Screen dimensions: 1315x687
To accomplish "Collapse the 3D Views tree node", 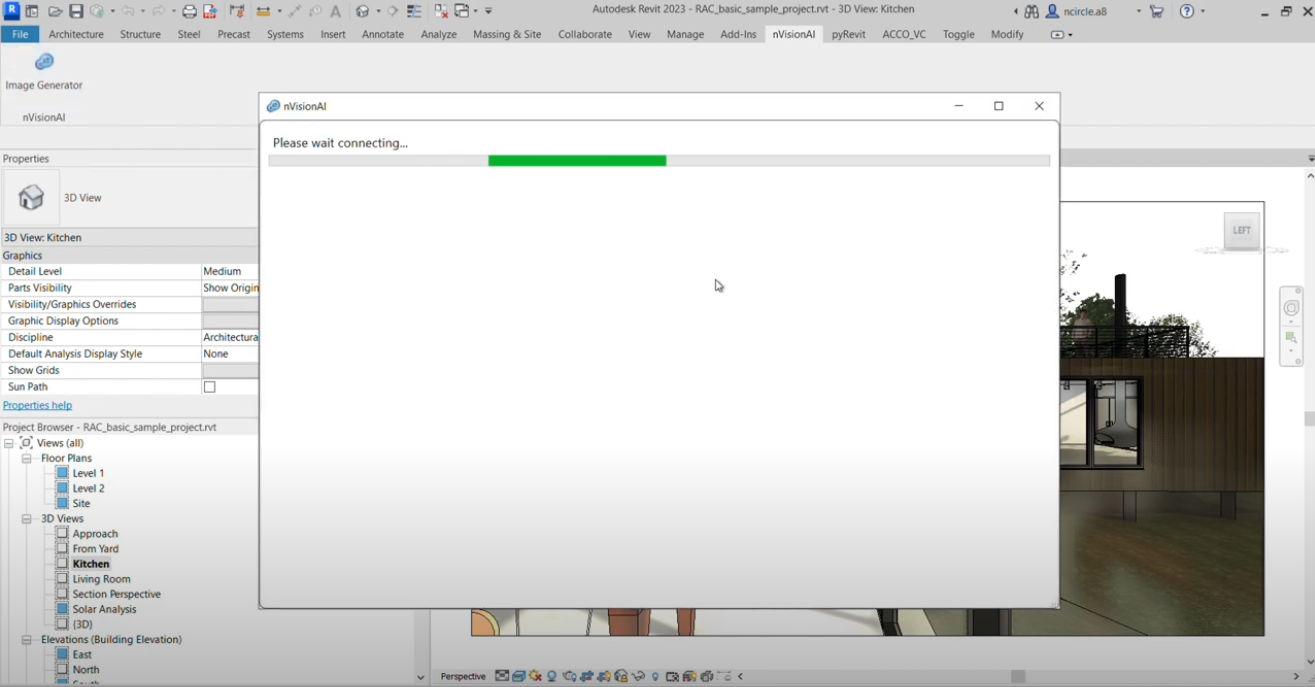I will pyautogui.click(x=27, y=519).
